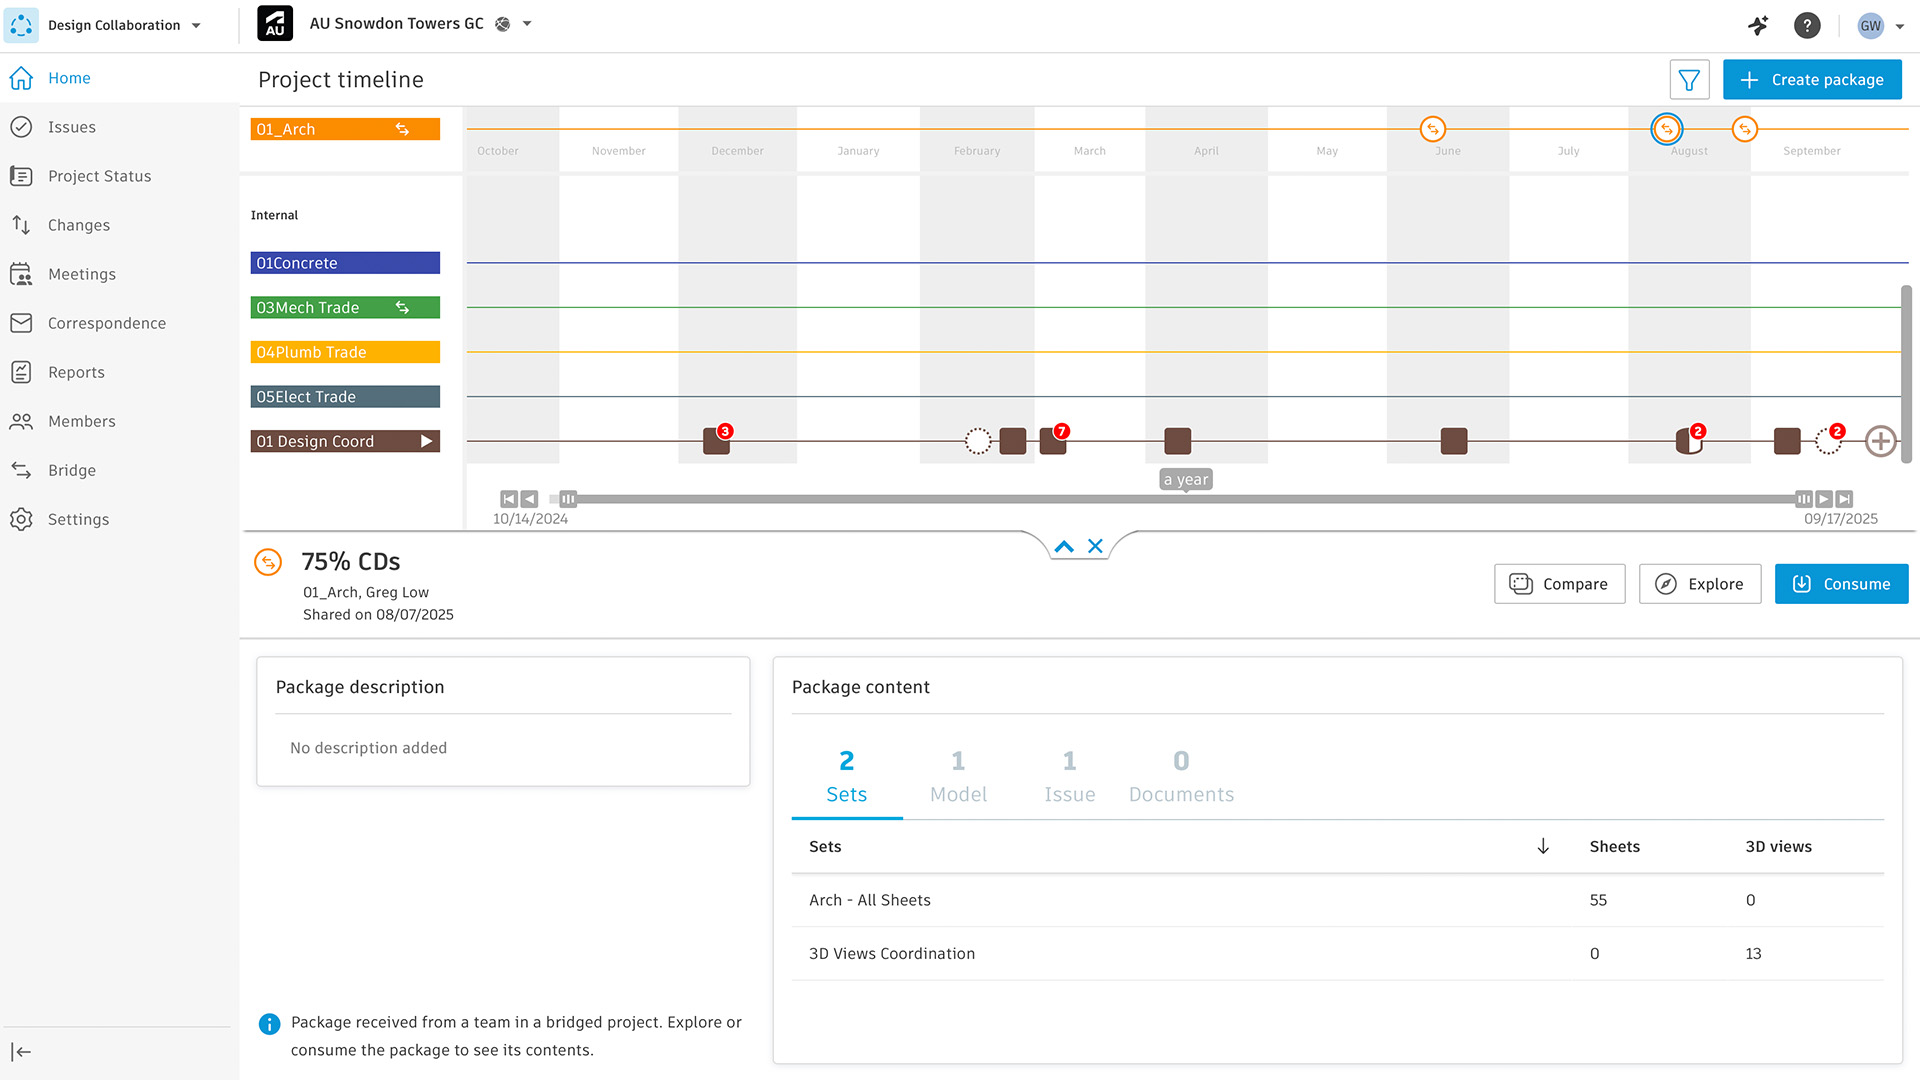Close the package details panel

click(x=1095, y=546)
